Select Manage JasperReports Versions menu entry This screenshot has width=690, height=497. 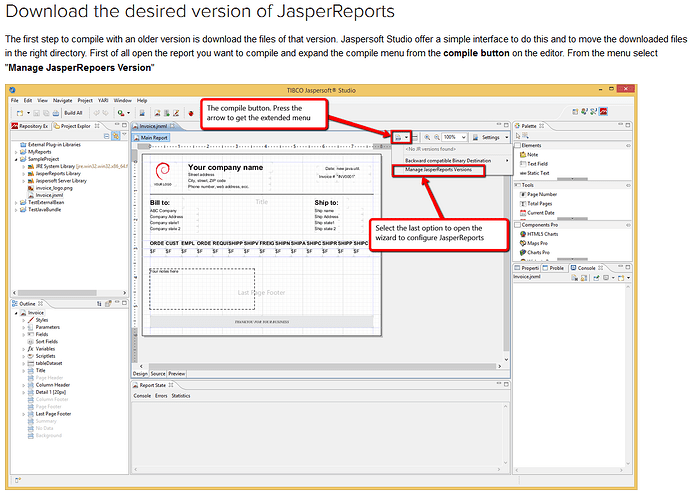point(438,169)
